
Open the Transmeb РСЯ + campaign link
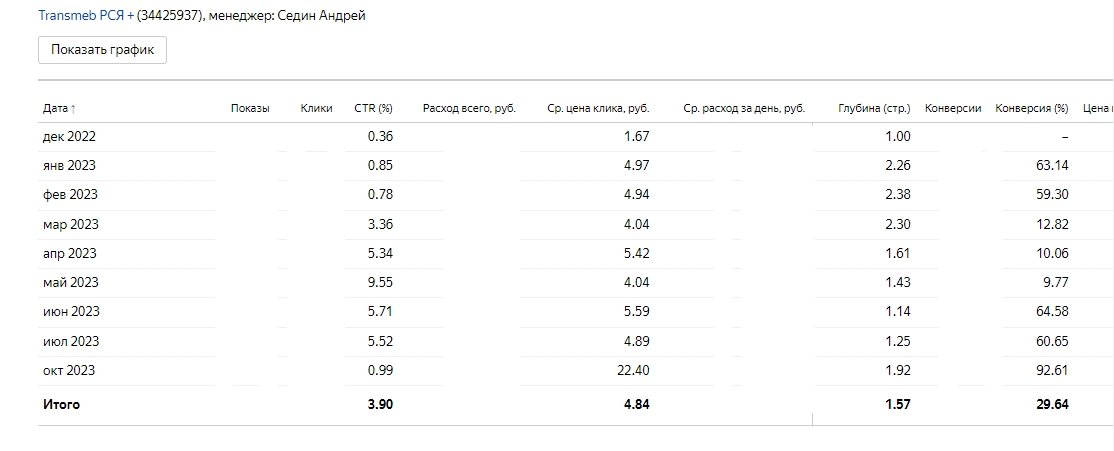coord(85,16)
